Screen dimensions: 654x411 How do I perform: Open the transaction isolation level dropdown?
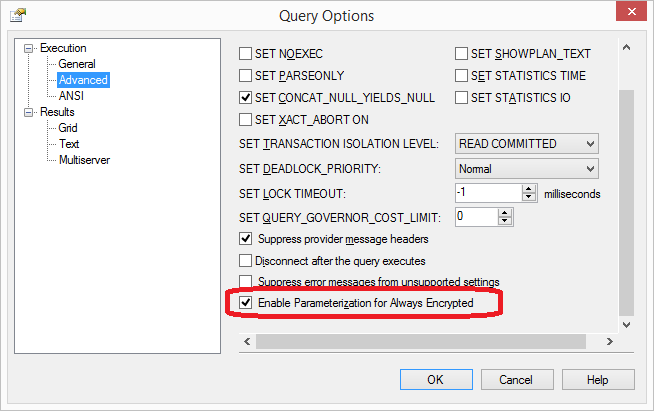point(588,144)
